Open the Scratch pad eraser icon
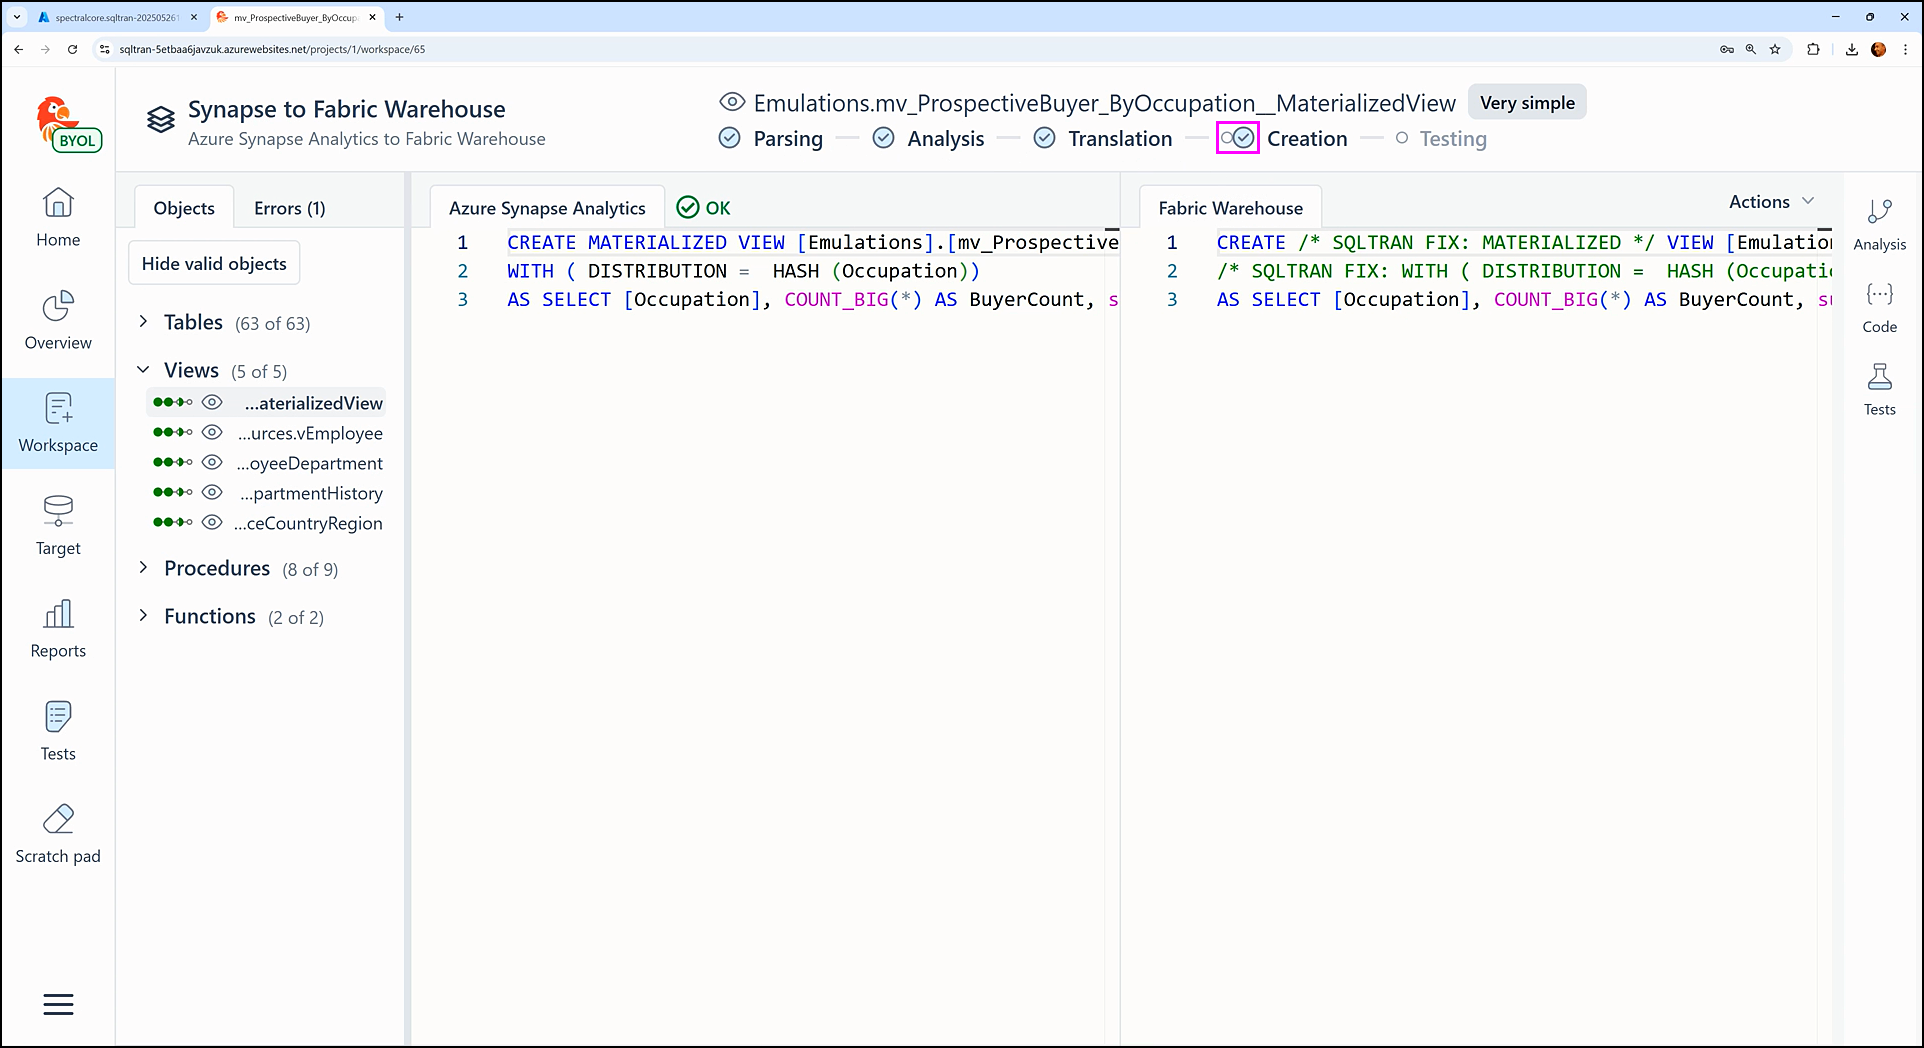Screen dimensions: 1924x1048 [58, 820]
